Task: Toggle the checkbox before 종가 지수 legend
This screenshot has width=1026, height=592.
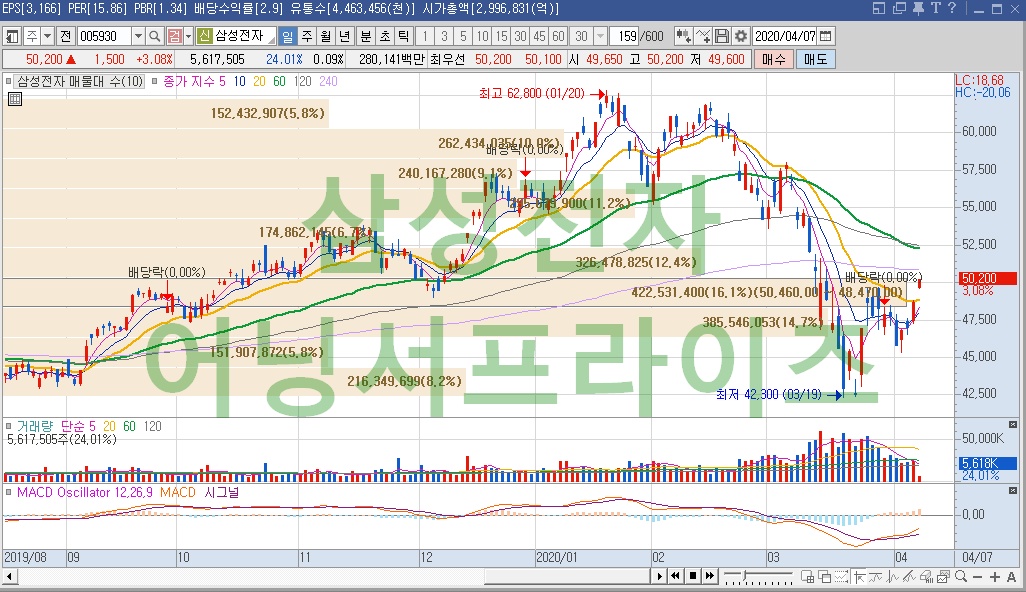Action: tap(154, 81)
